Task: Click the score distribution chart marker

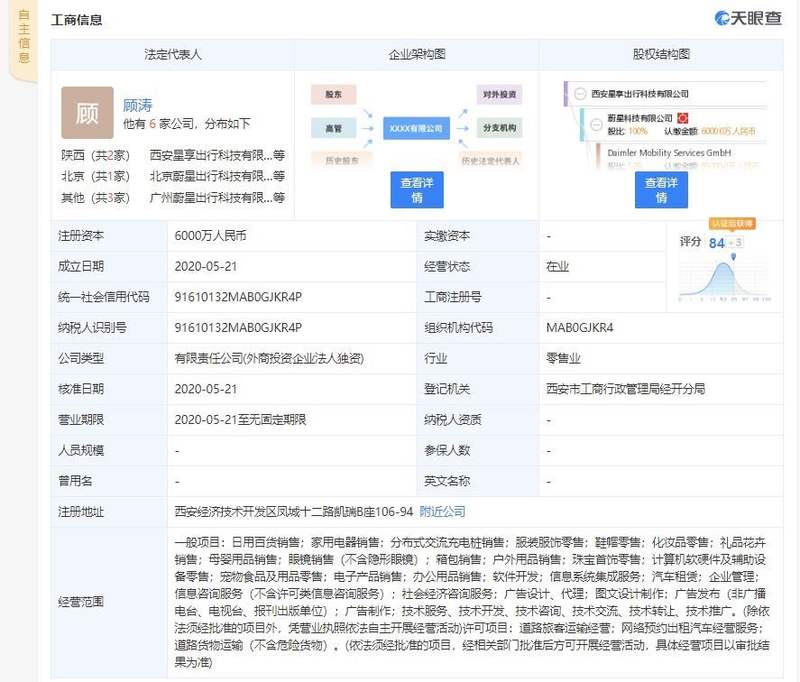Action: point(733,258)
